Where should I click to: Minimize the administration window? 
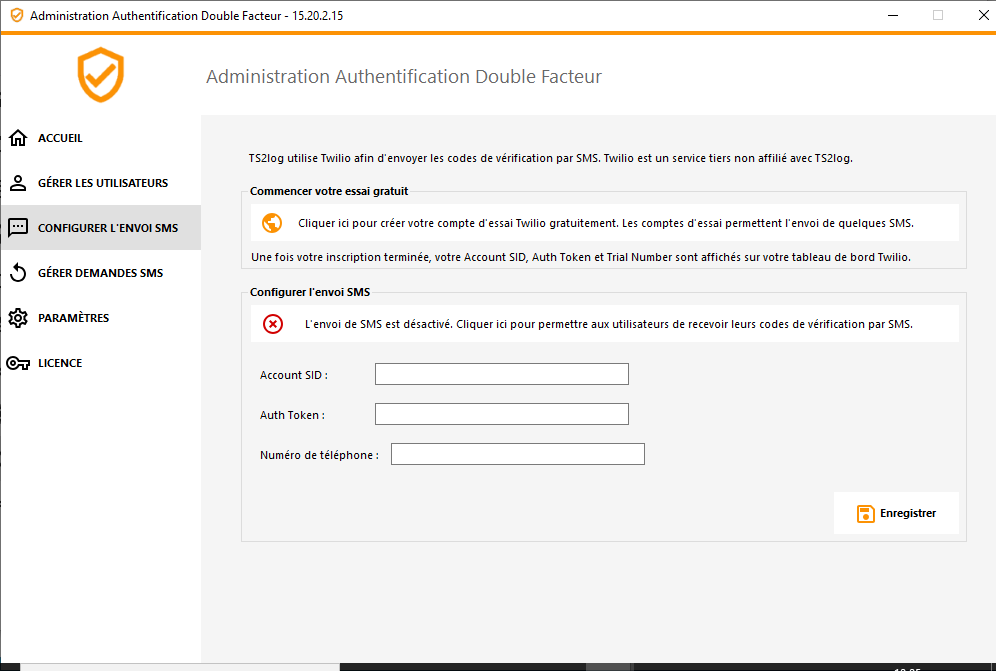(893, 15)
